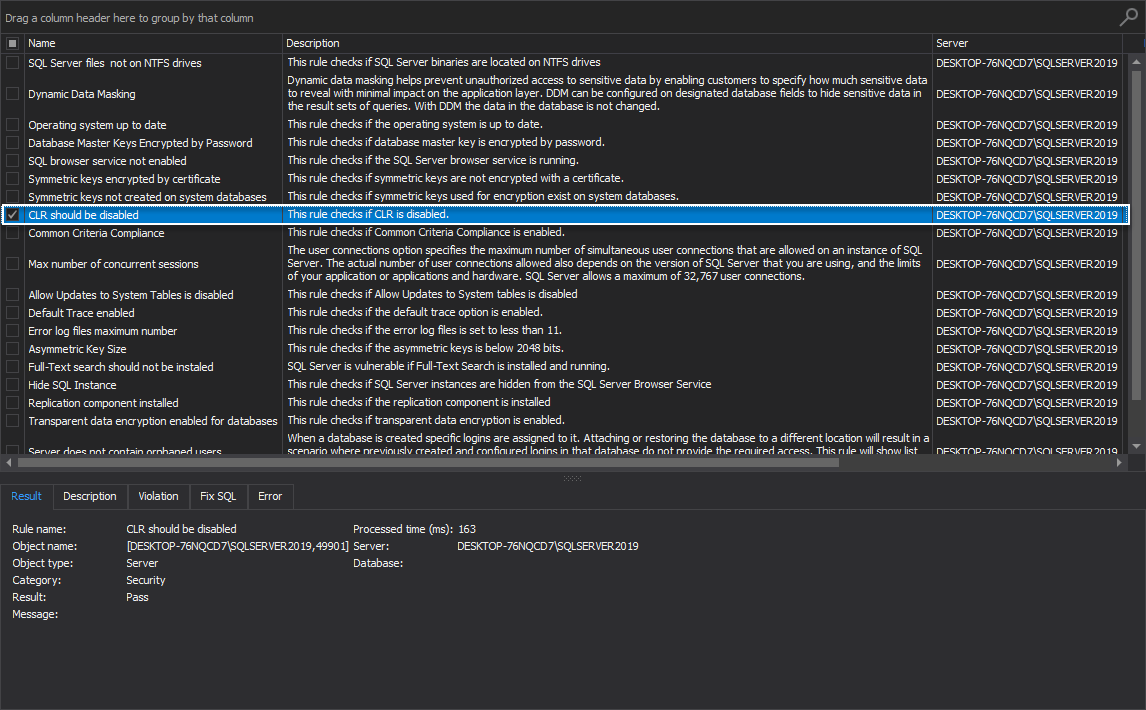Check the Hide SQL Instance checkbox
The width and height of the screenshot is (1146, 710).
pyautogui.click(x=12, y=385)
